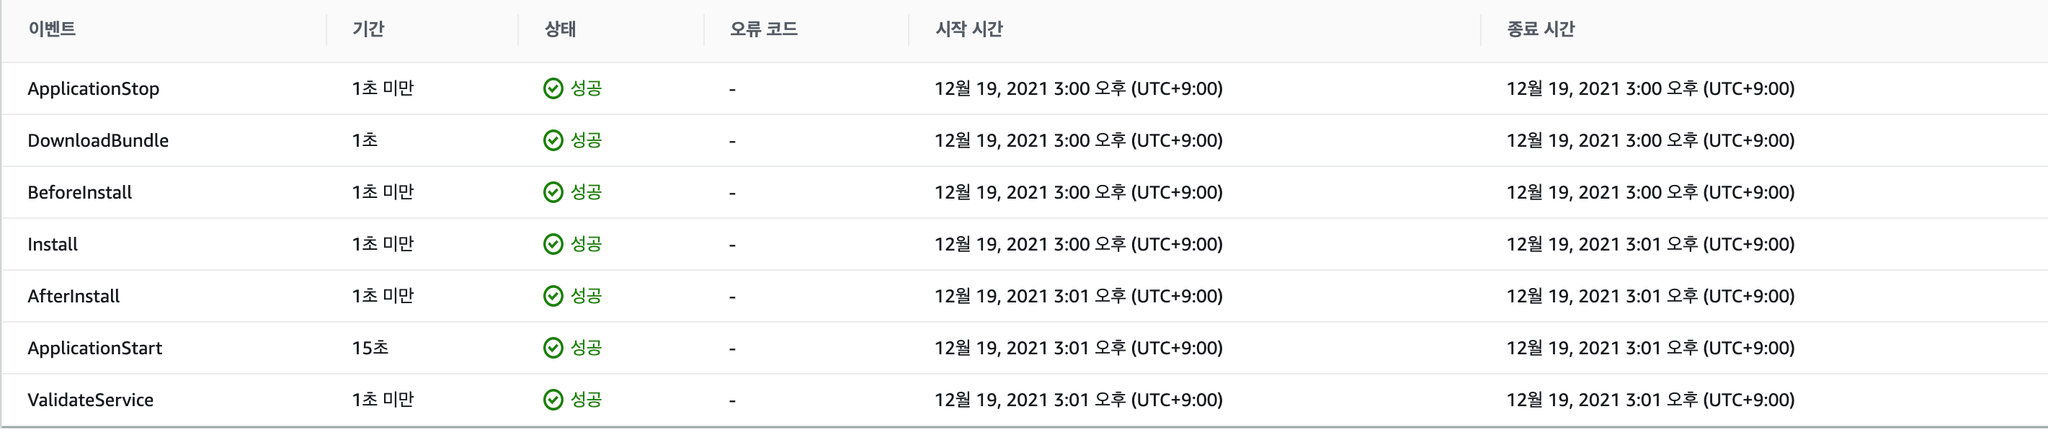The height and width of the screenshot is (429, 2048).
Task: Click the 15초 duration for ApplicationStart
Action: pos(370,348)
